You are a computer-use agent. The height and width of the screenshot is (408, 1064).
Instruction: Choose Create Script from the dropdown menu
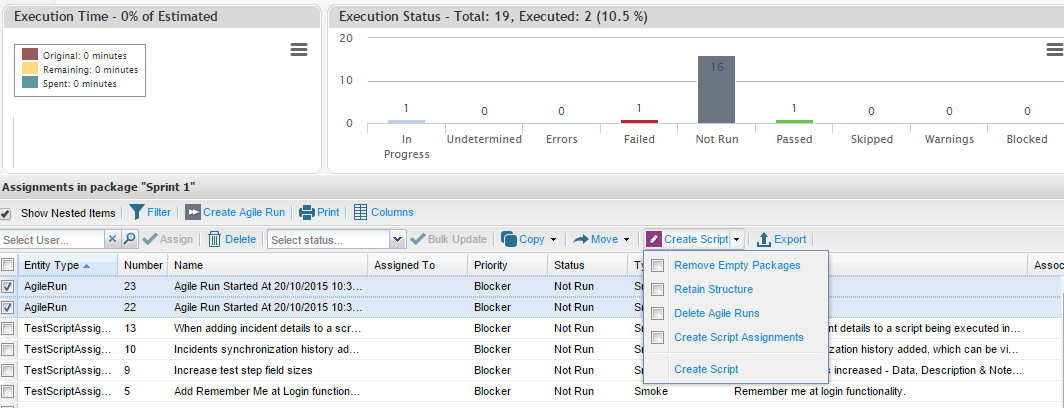(x=706, y=369)
